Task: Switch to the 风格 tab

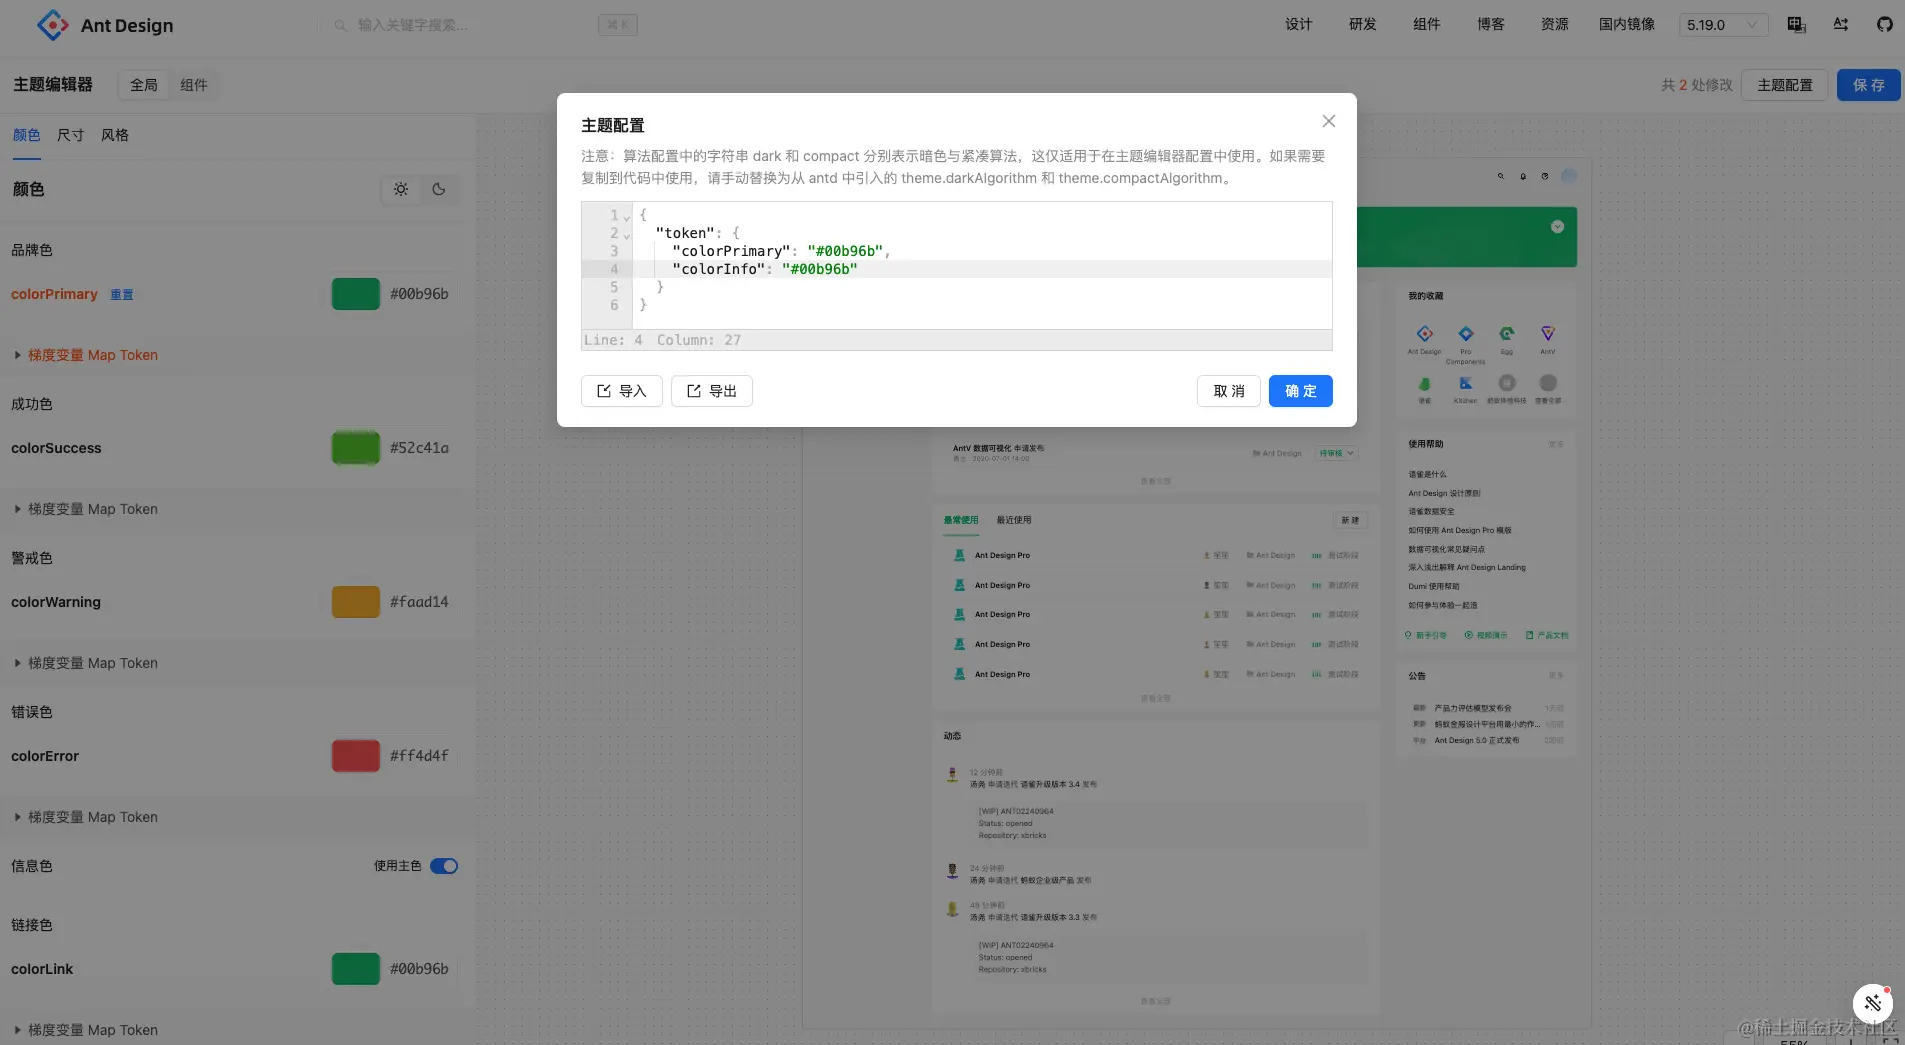Action: point(115,135)
